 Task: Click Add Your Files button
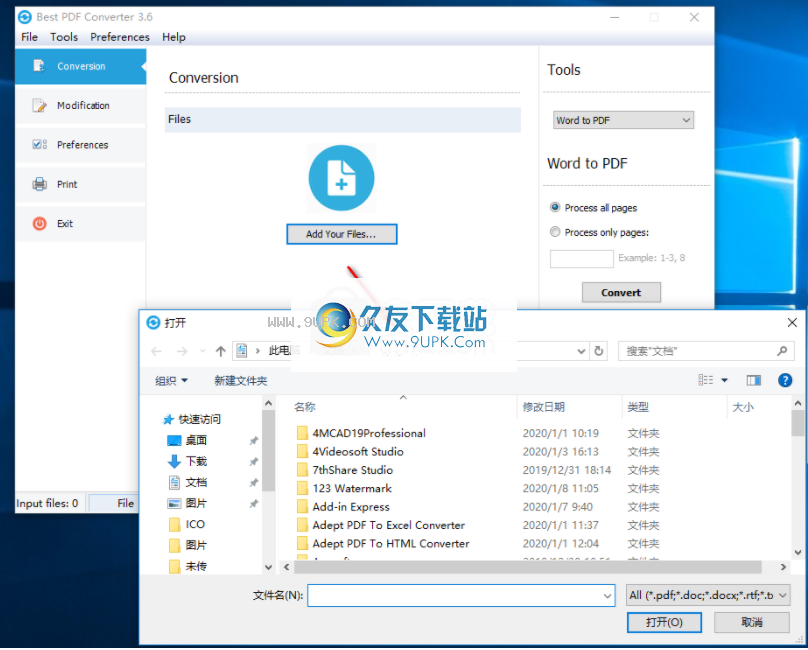click(342, 234)
